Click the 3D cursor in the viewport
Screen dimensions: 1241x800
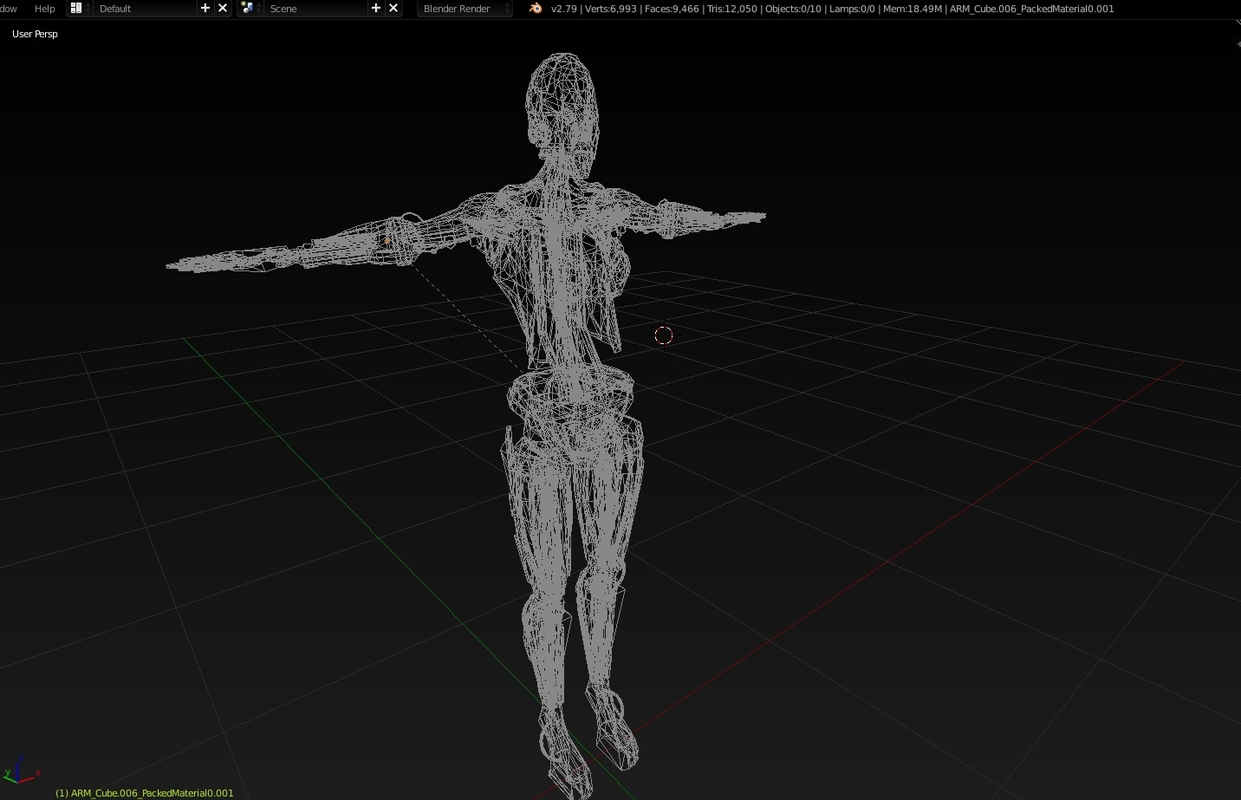point(663,335)
